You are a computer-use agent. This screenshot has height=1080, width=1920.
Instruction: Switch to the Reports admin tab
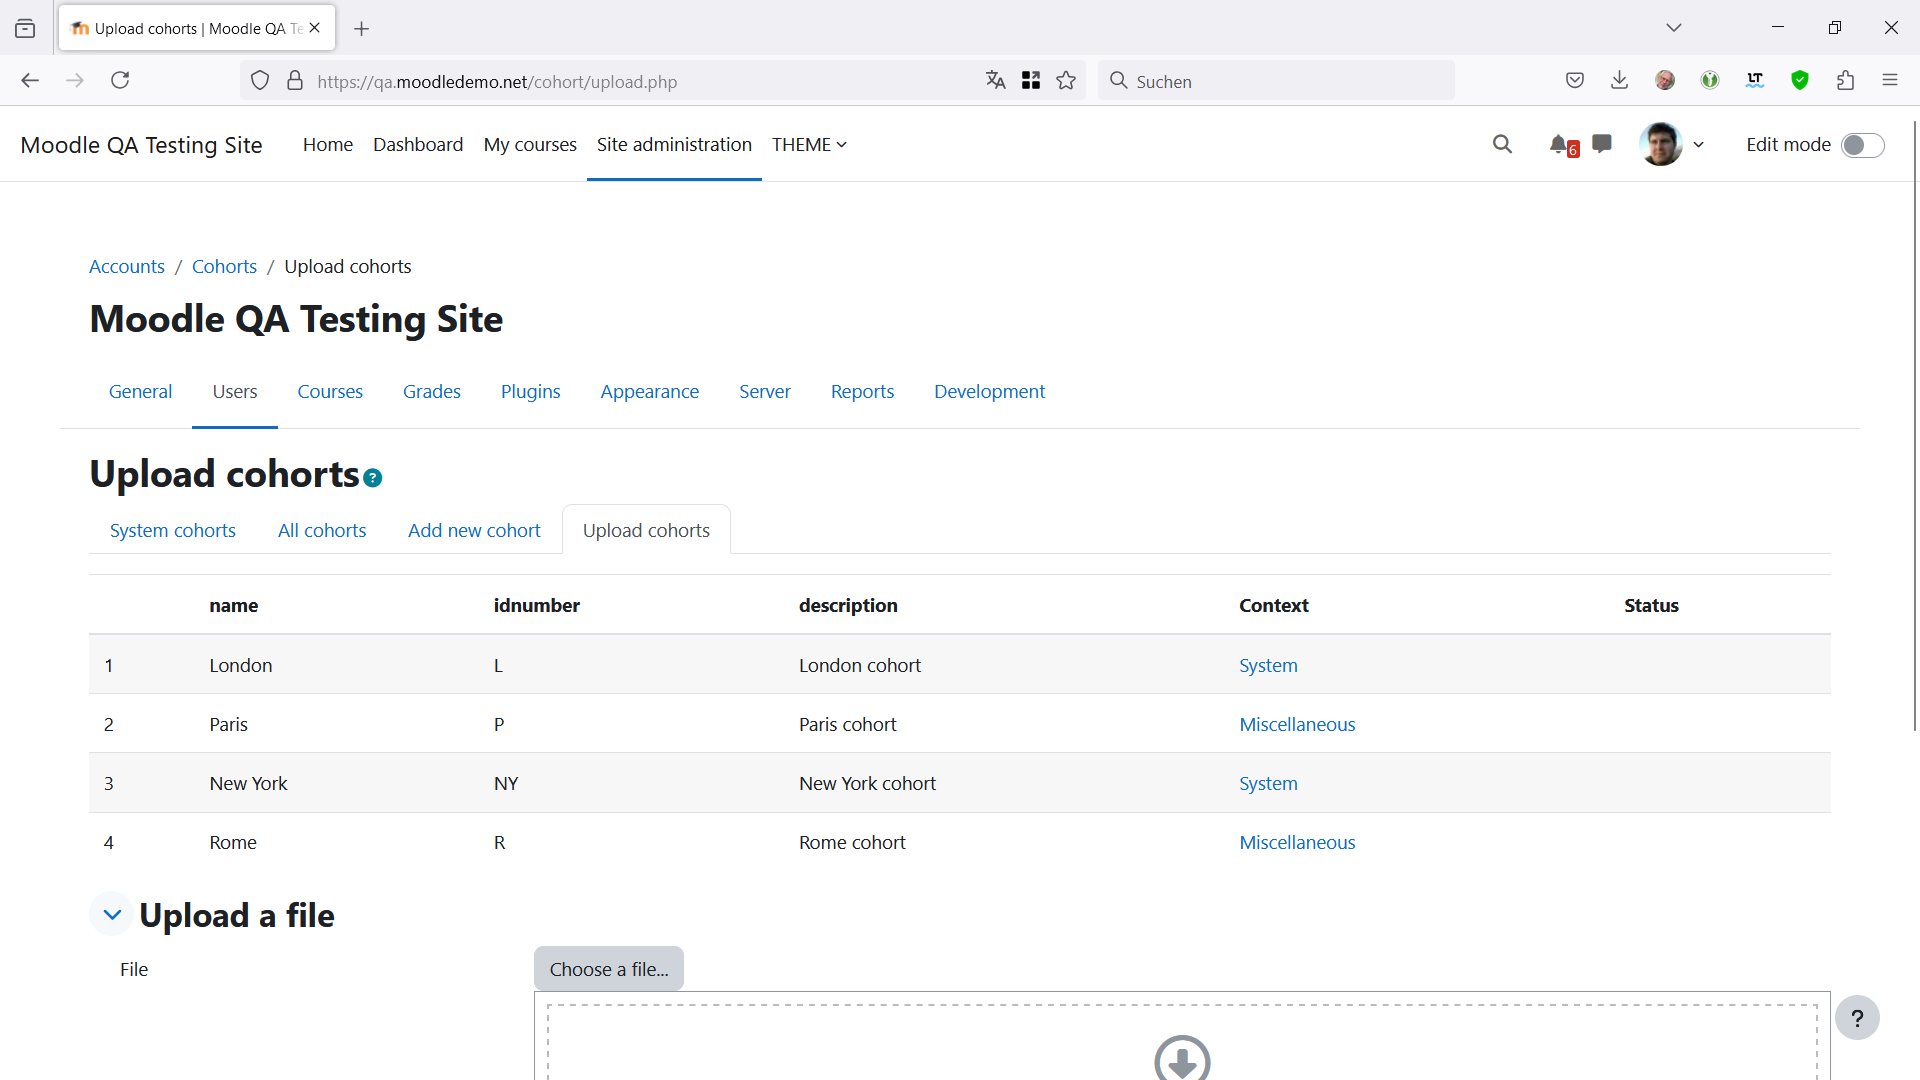tap(862, 392)
